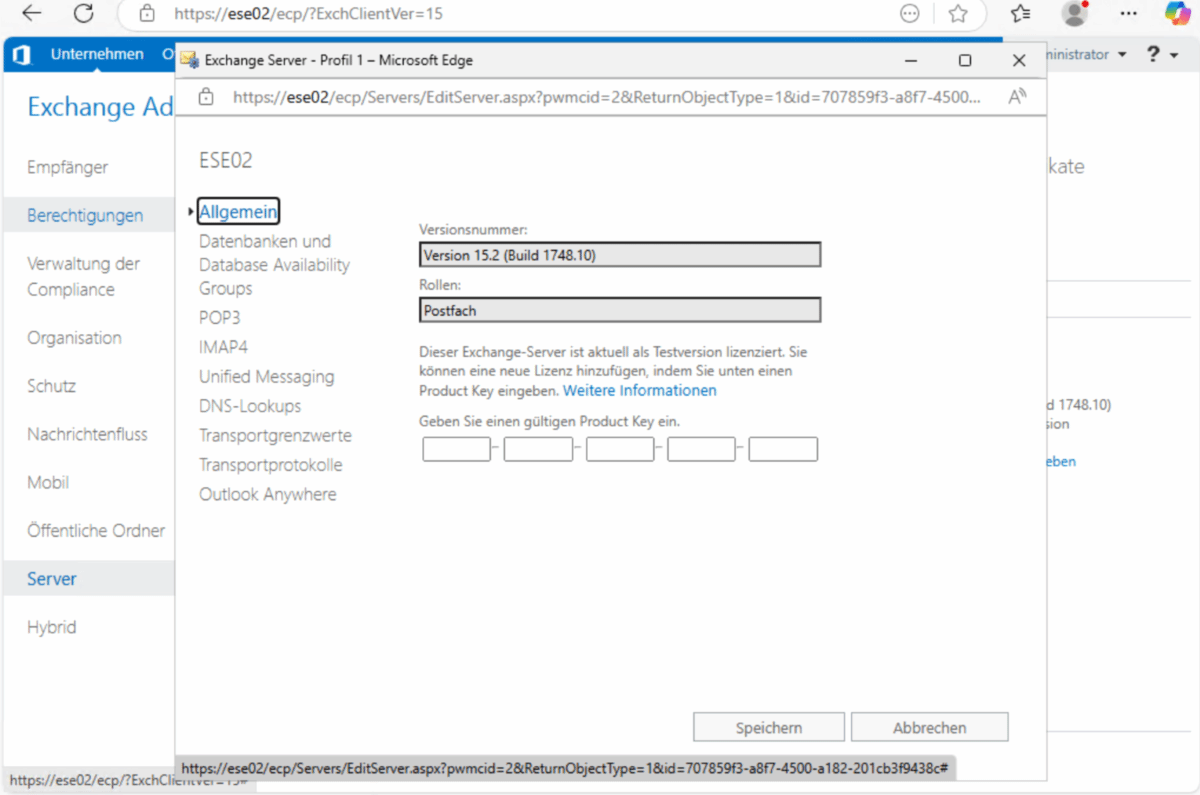Open the Outlook Anywhere section
Screen dimensions: 1200x795
click(x=267, y=494)
